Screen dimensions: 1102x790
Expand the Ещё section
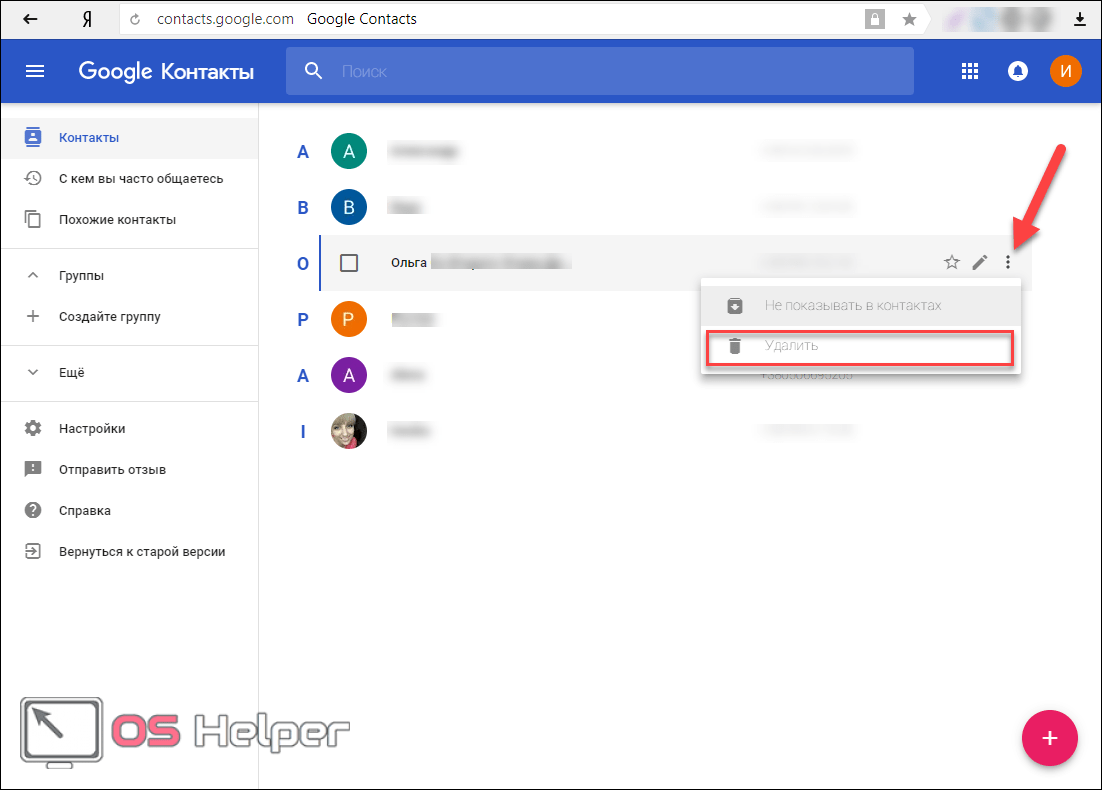coord(33,373)
